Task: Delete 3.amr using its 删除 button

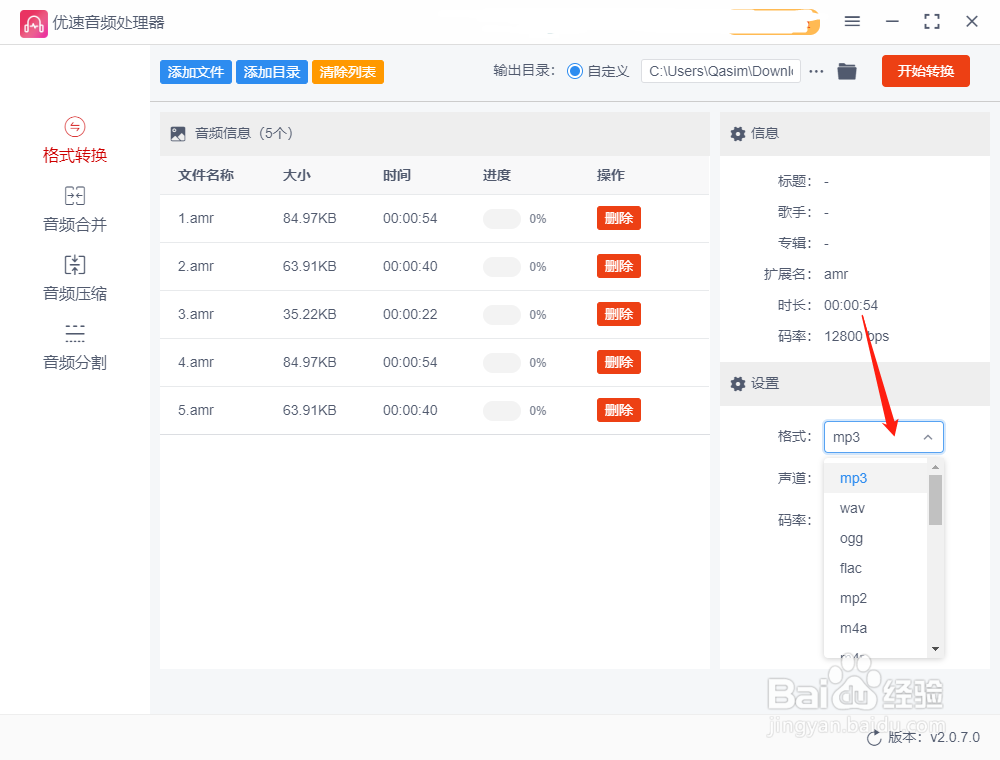Action: (618, 313)
